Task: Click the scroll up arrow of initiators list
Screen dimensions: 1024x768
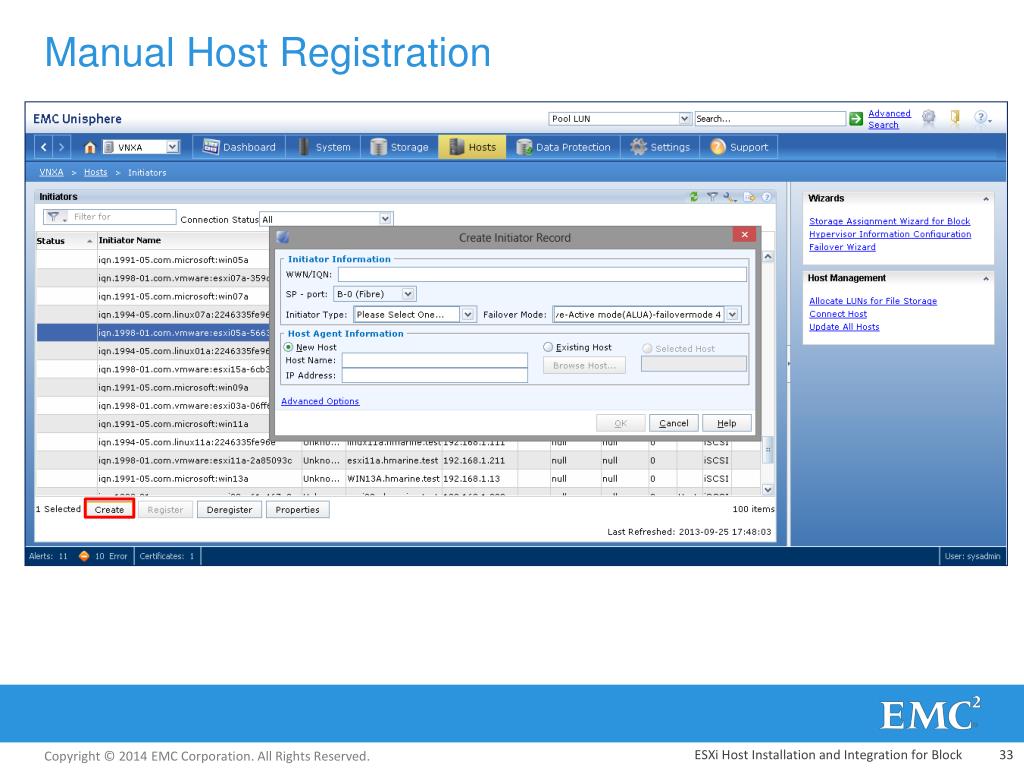Action: [x=768, y=257]
